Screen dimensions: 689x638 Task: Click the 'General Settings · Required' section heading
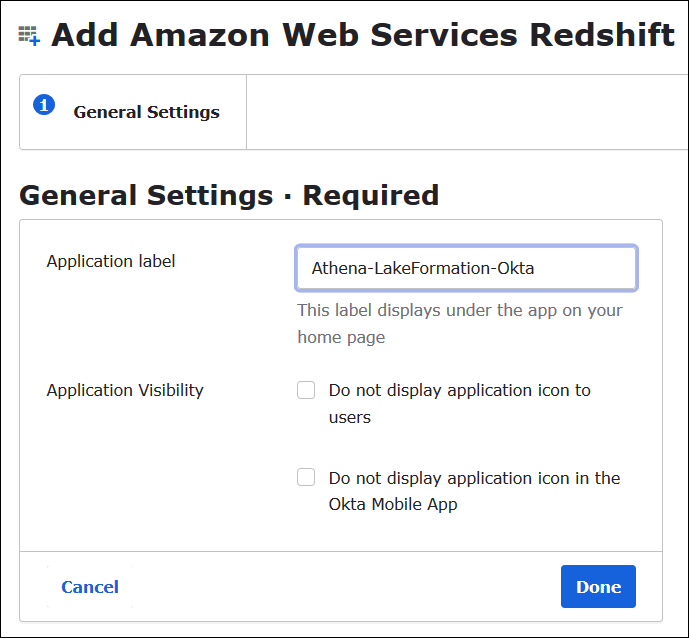[229, 195]
